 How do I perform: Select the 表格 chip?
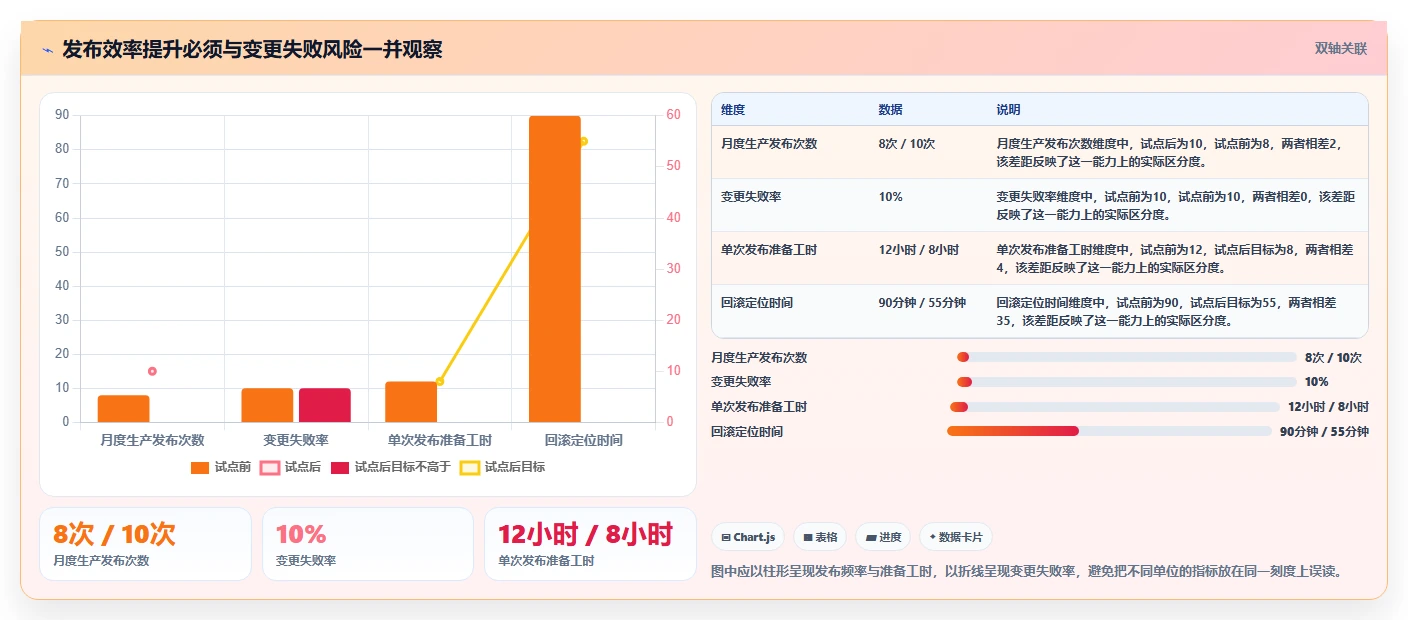click(820, 537)
